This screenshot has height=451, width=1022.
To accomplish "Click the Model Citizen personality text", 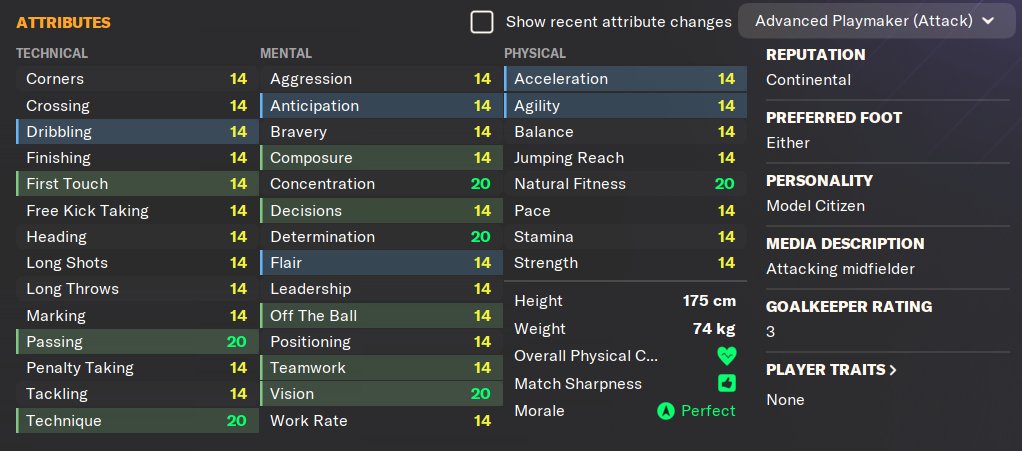I will [x=815, y=206].
